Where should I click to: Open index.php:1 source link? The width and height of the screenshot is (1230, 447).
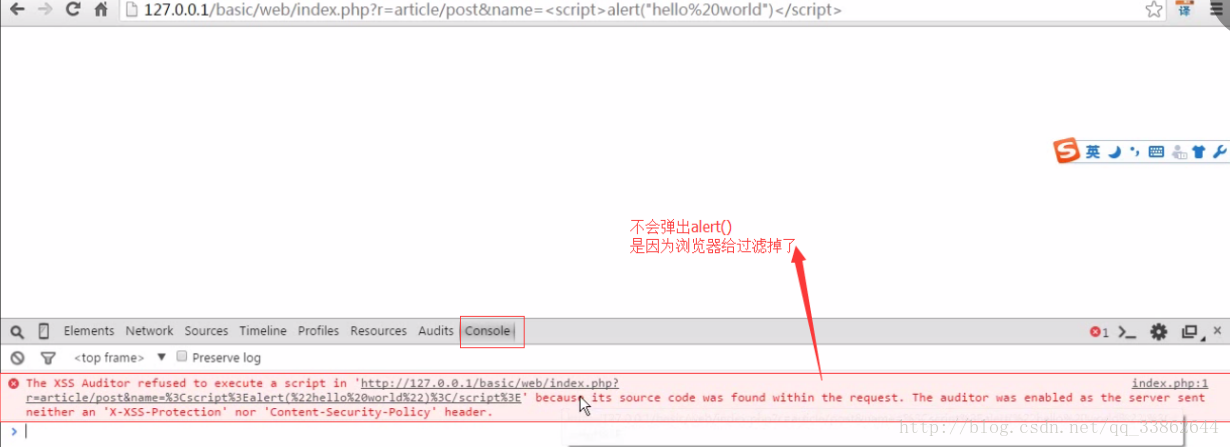pyautogui.click(x=1170, y=383)
